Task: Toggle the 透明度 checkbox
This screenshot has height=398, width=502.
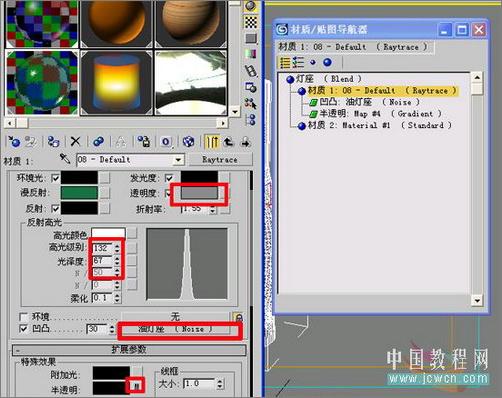Action: (169, 193)
